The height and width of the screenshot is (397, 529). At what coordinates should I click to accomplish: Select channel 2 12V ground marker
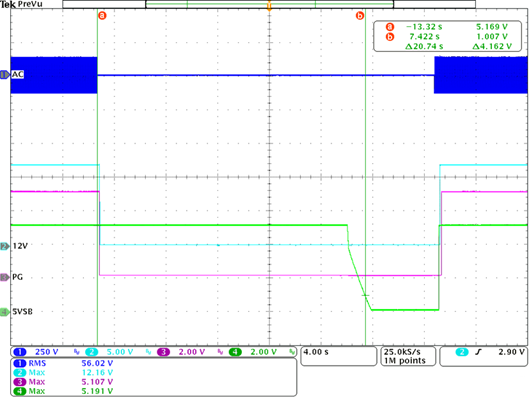pos(5,247)
